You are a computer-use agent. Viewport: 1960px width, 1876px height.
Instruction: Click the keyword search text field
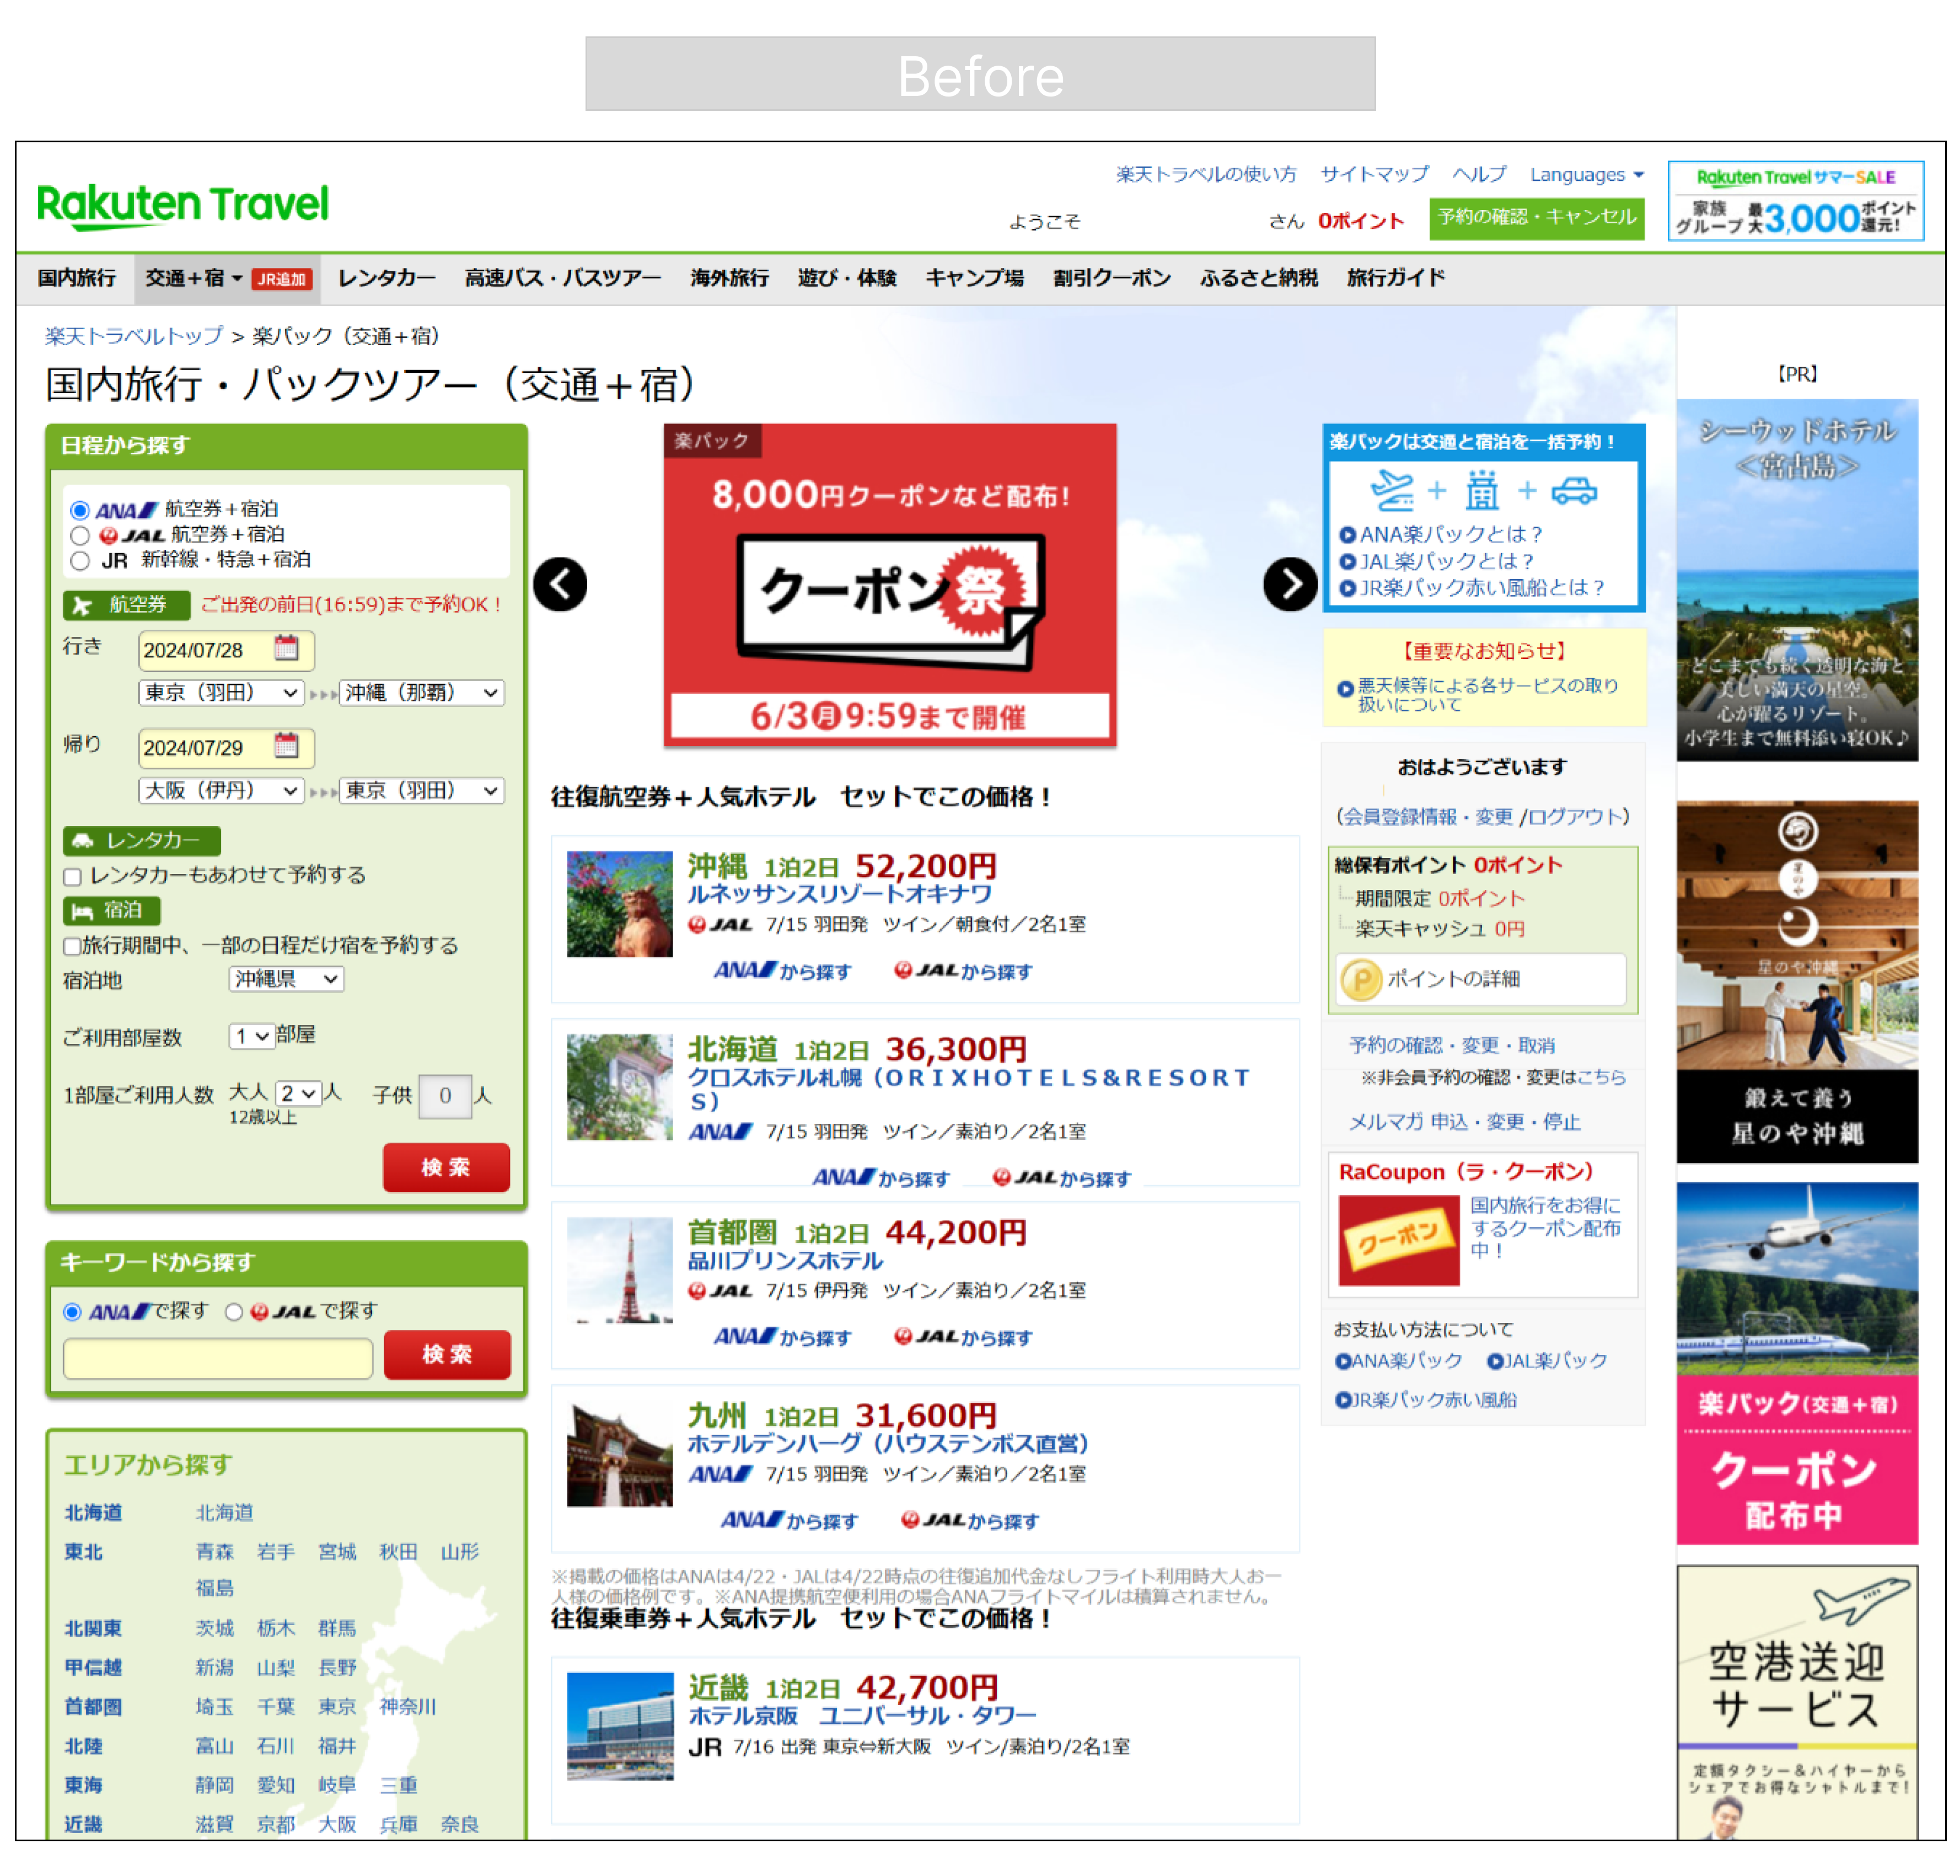(x=218, y=1358)
